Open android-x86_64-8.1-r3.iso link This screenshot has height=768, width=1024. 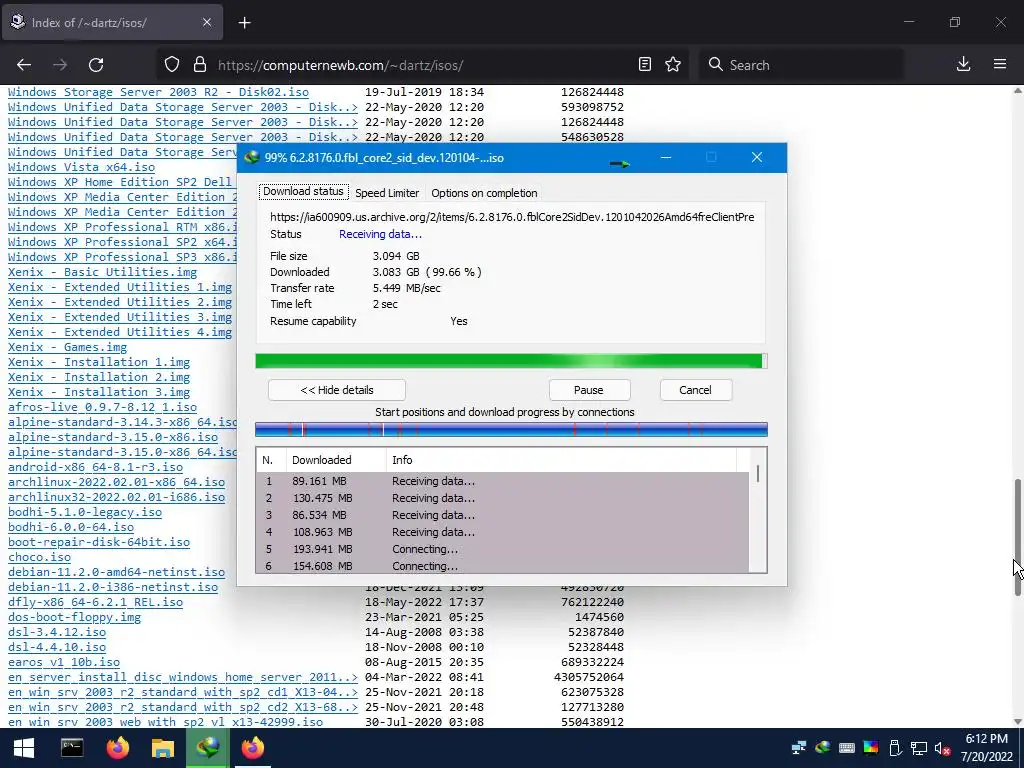(x=95, y=468)
